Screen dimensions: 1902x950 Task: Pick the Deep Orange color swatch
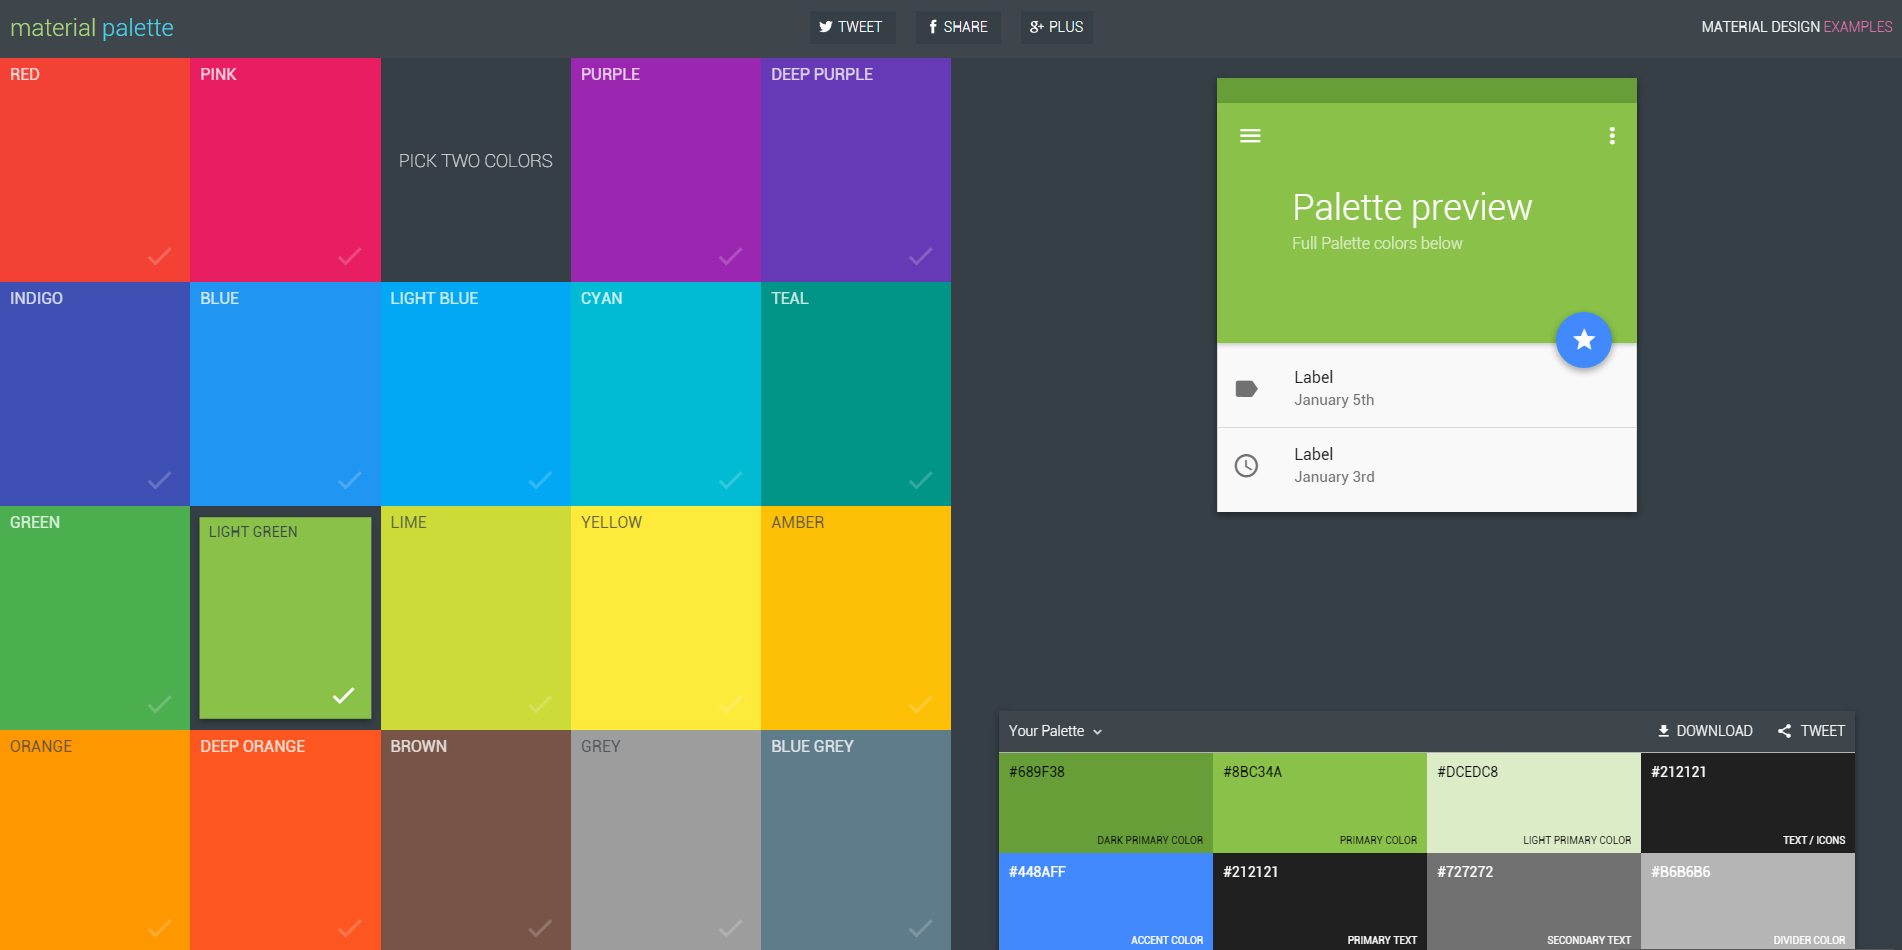285,840
